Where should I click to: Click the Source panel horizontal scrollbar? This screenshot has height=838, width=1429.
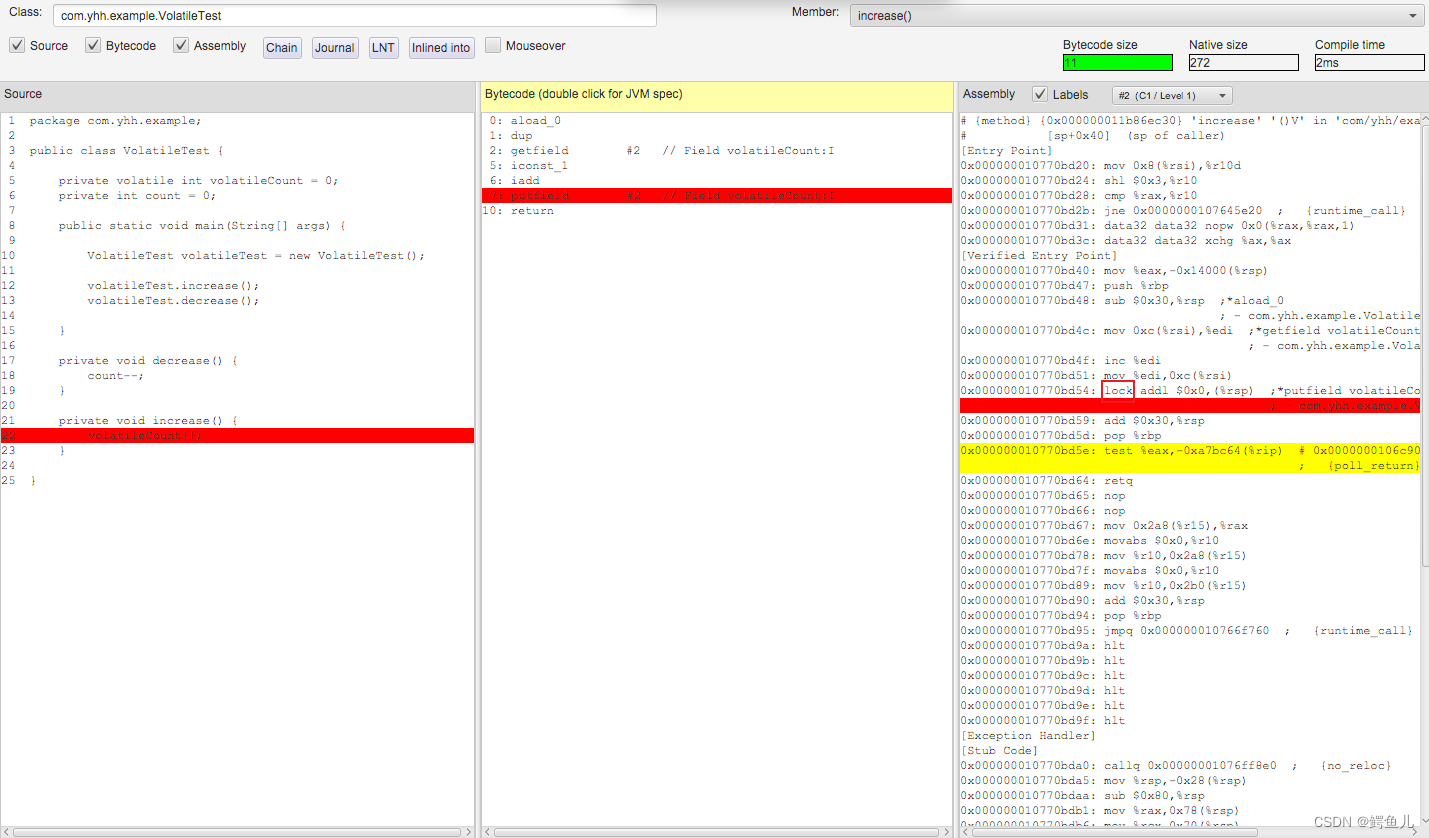click(x=237, y=831)
